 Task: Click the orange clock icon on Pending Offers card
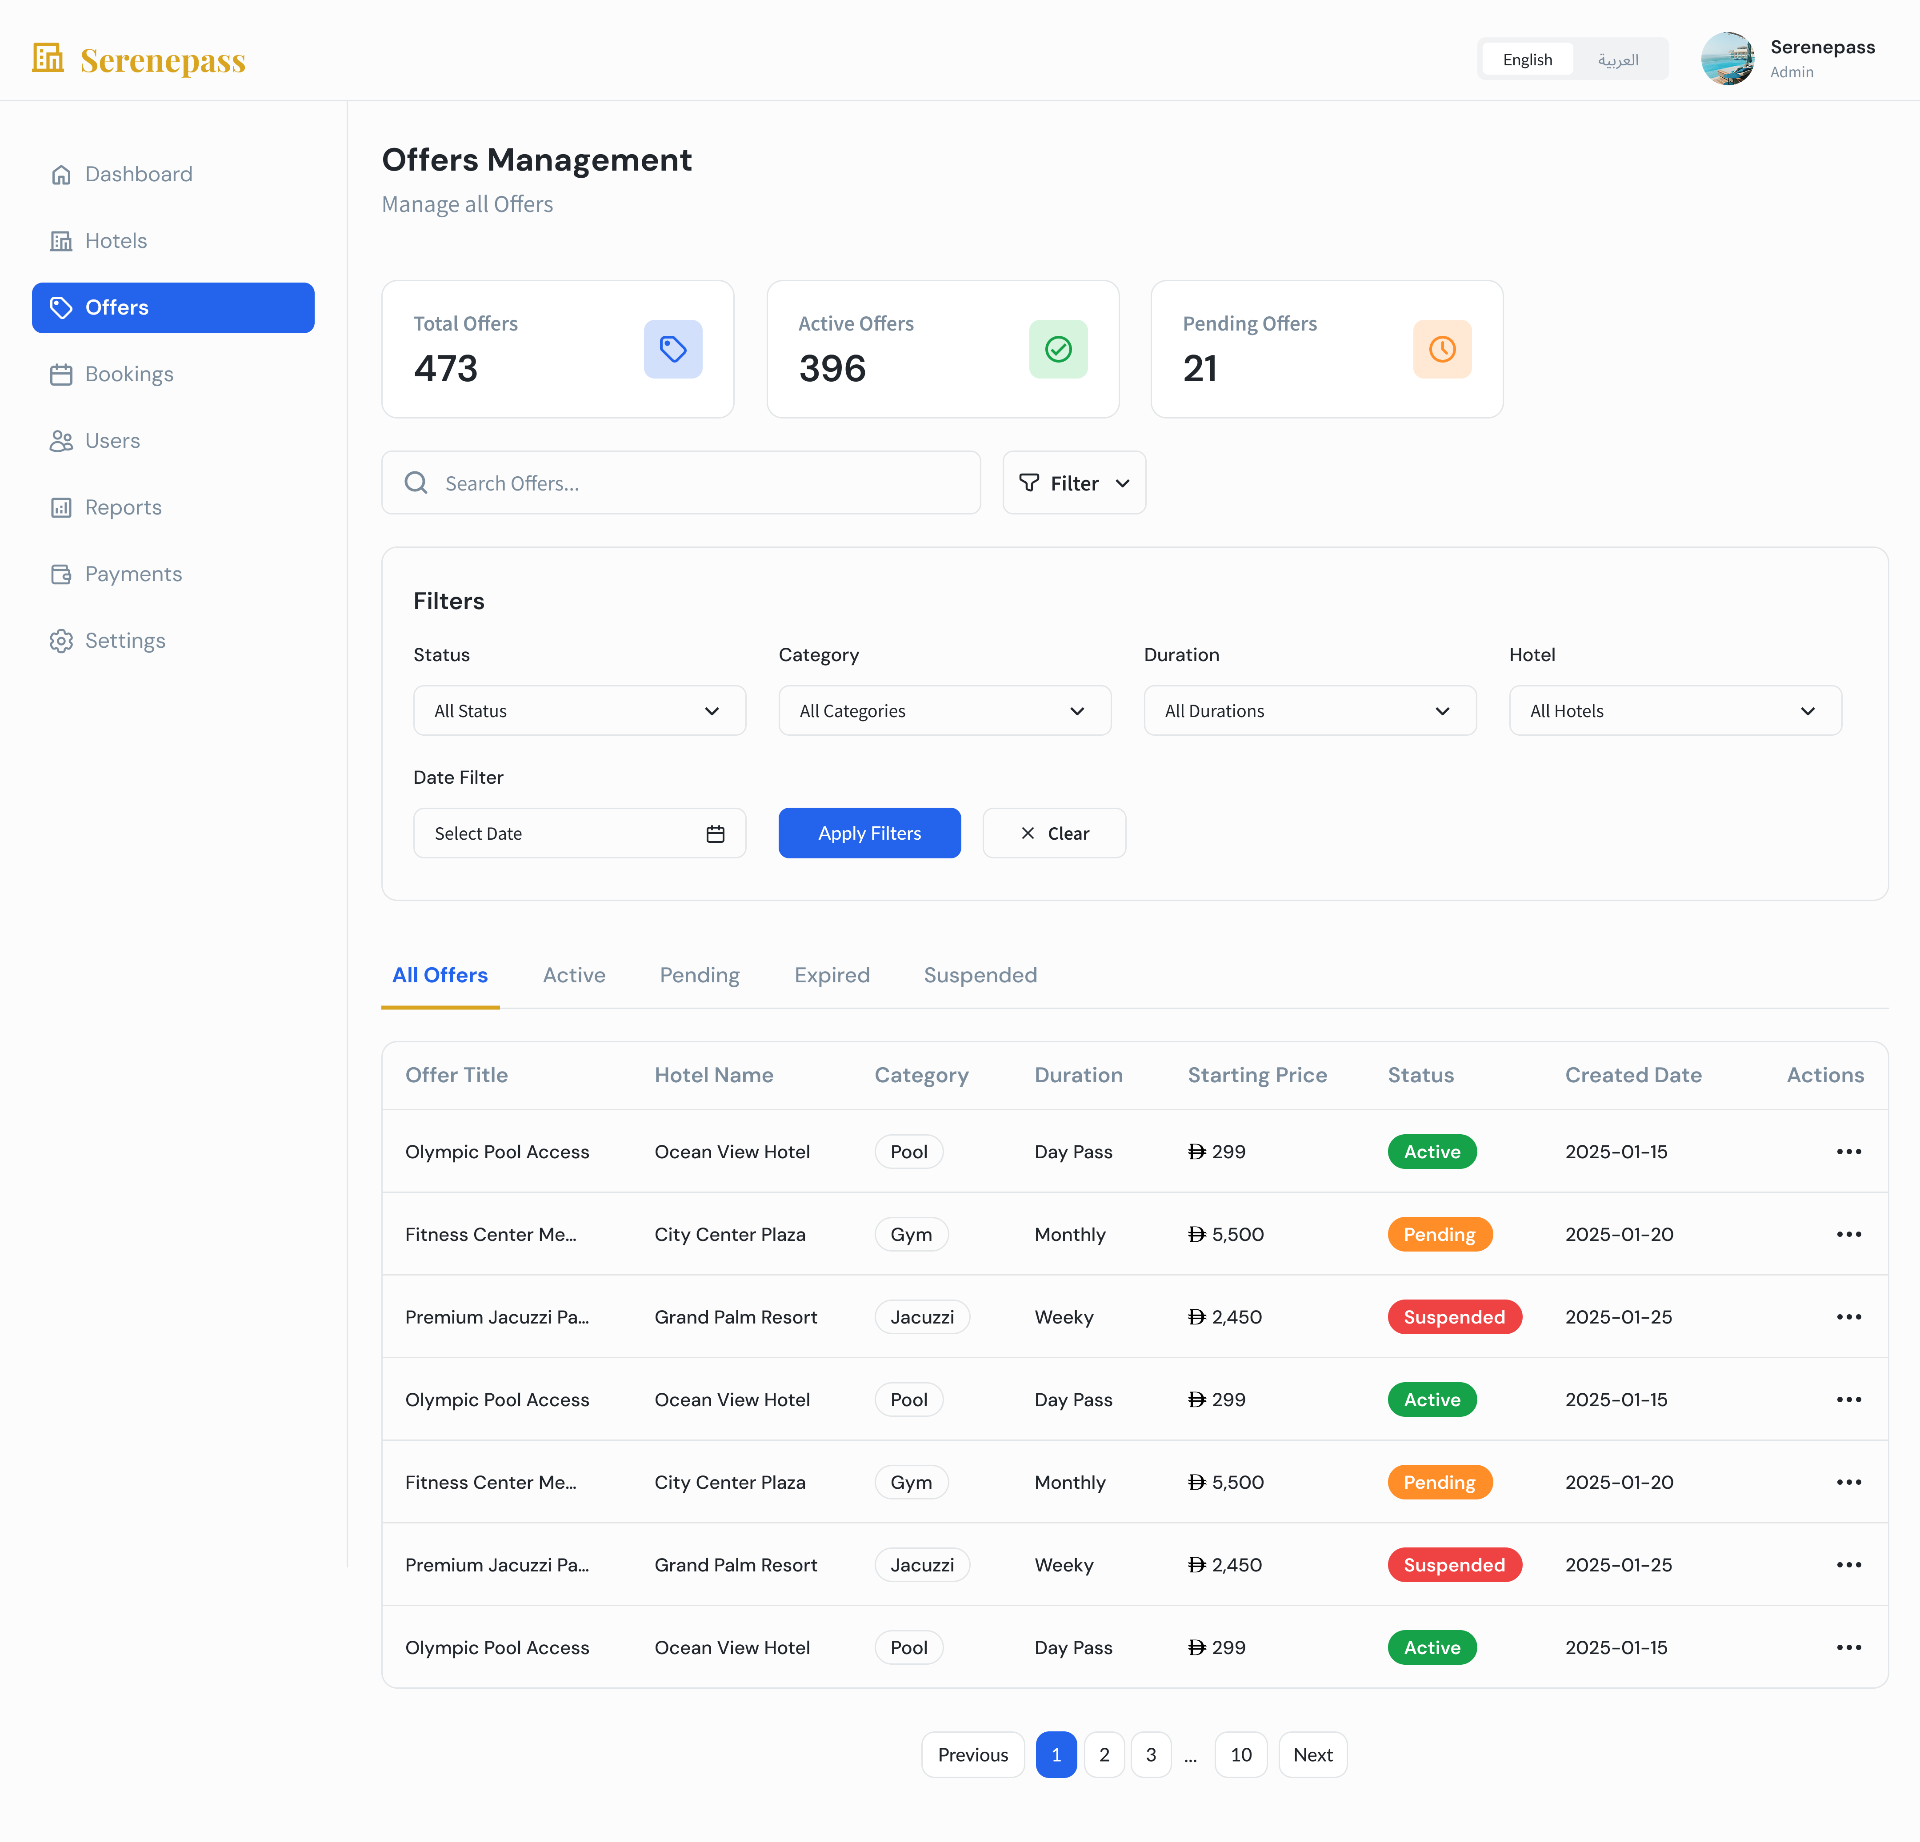point(1442,349)
